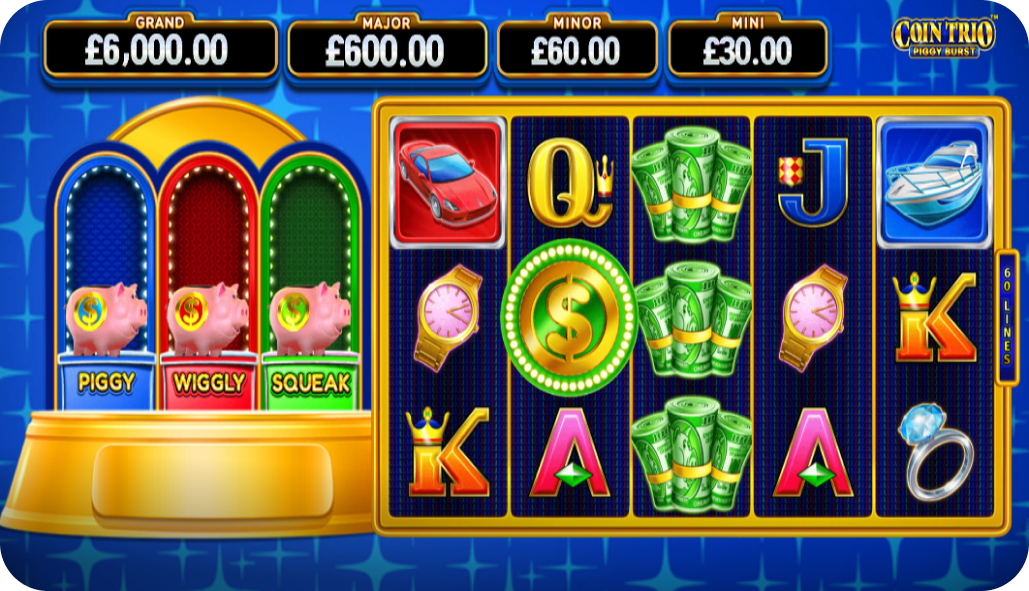Click the crowned K on fifth reel
Image resolution: width=1029 pixels, height=591 pixels.
(934, 317)
